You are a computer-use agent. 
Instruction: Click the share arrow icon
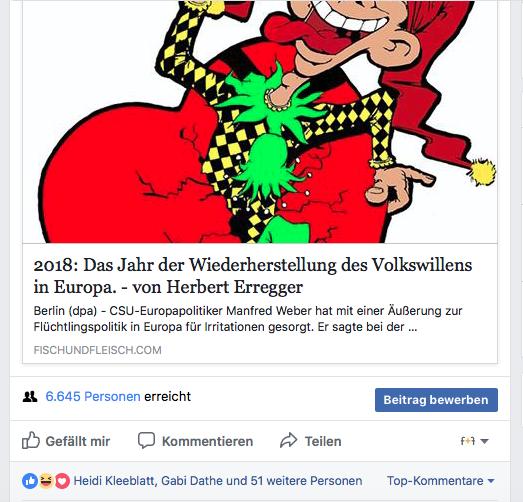289,440
